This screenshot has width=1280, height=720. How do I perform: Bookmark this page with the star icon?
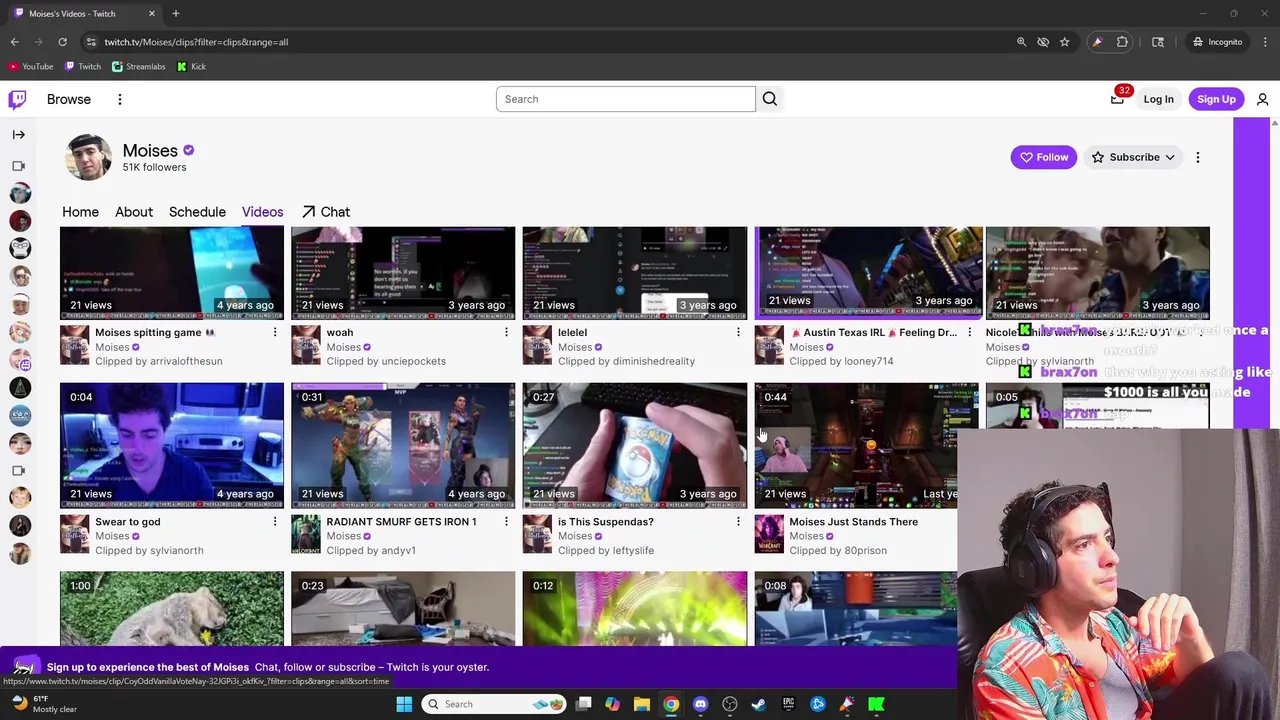[1064, 42]
